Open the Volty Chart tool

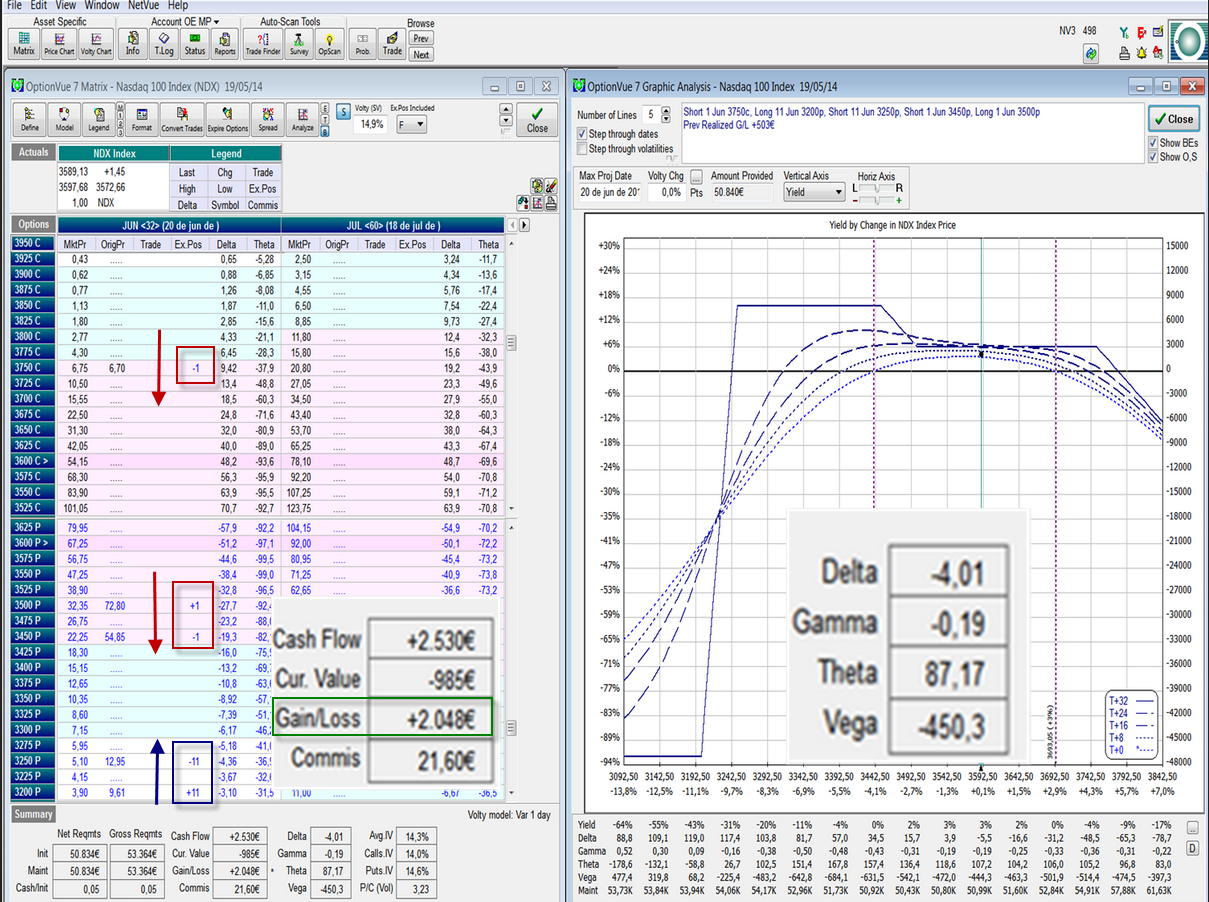(x=94, y=42)
